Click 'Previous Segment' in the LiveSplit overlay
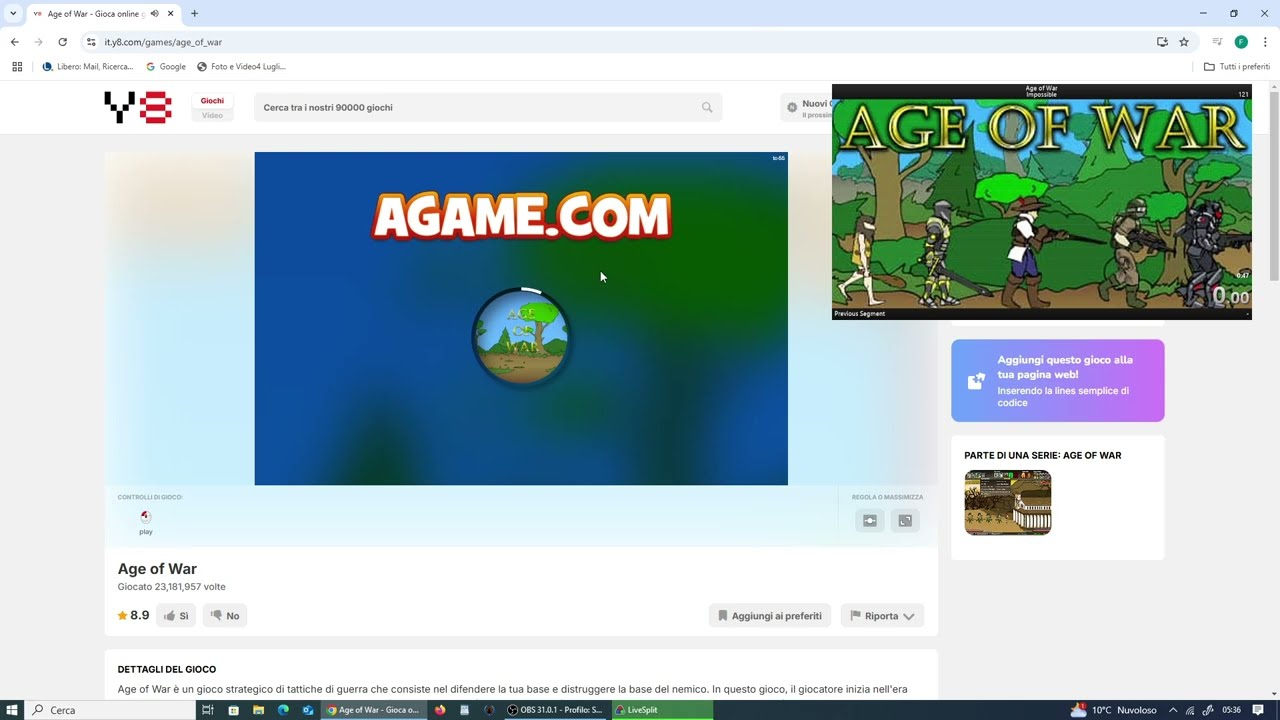This screenshot has height=720, width=1280. pos(860,313)
